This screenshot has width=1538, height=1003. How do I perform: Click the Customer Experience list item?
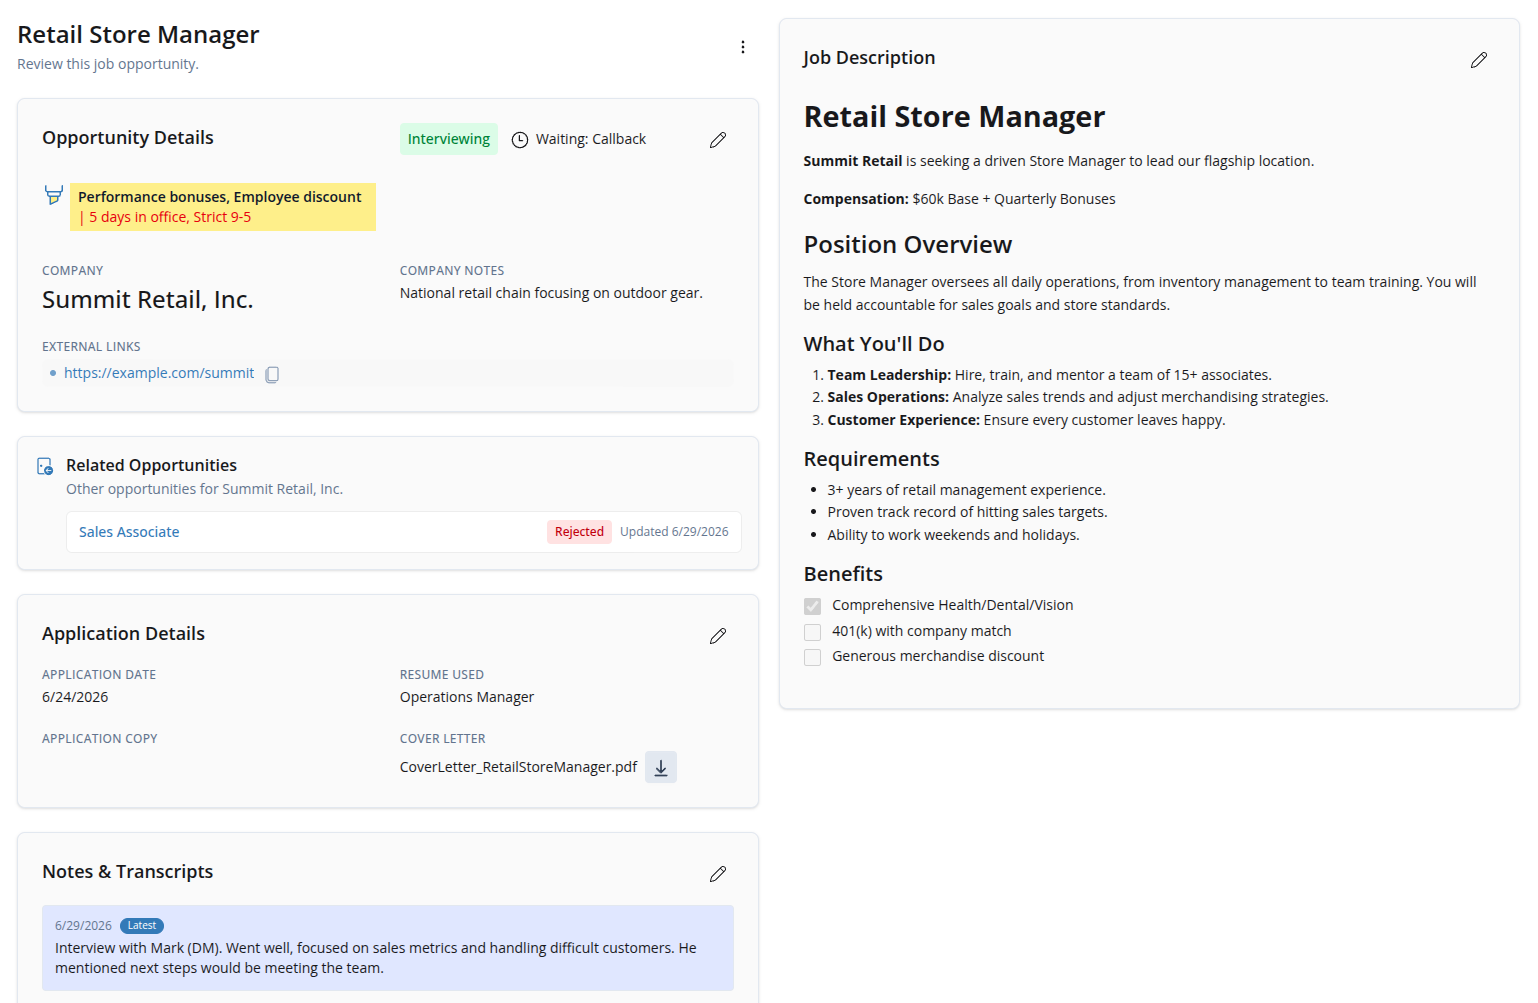click(1026, 420)
